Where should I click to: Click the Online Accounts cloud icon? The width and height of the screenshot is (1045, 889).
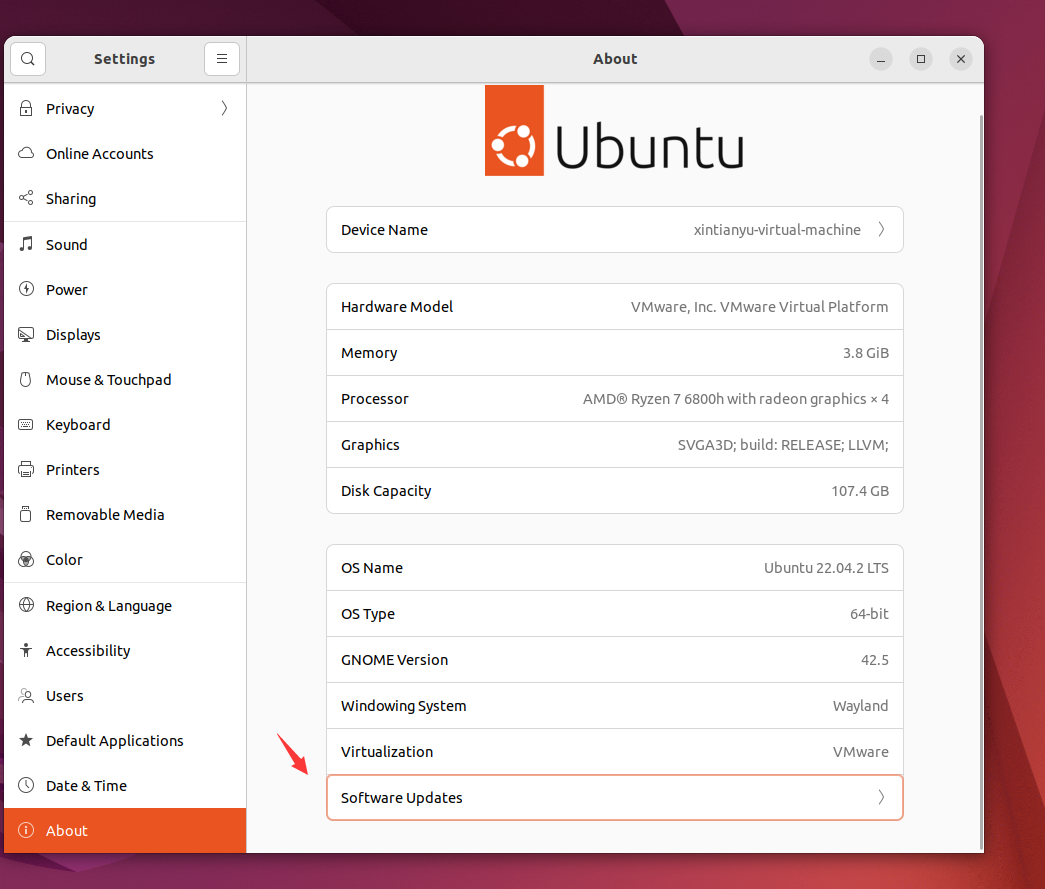(x=26, y=153)
